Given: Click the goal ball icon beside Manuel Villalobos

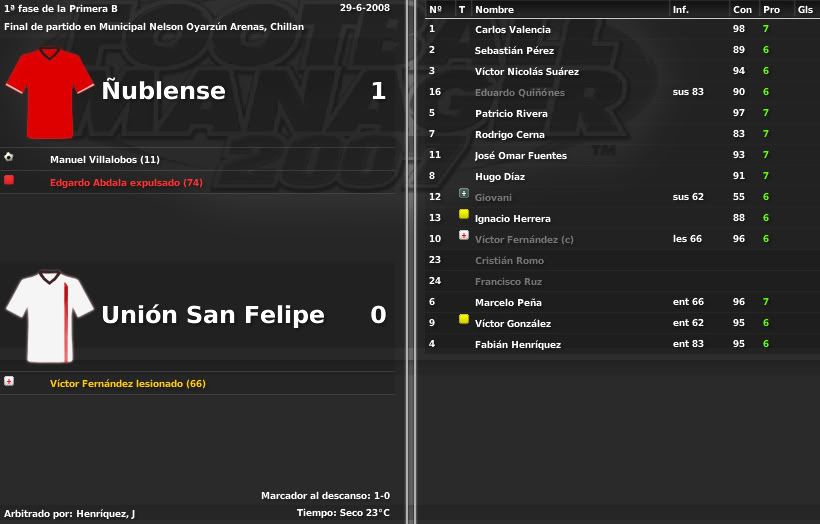Looking at the screenshot, I should [9, 156].
